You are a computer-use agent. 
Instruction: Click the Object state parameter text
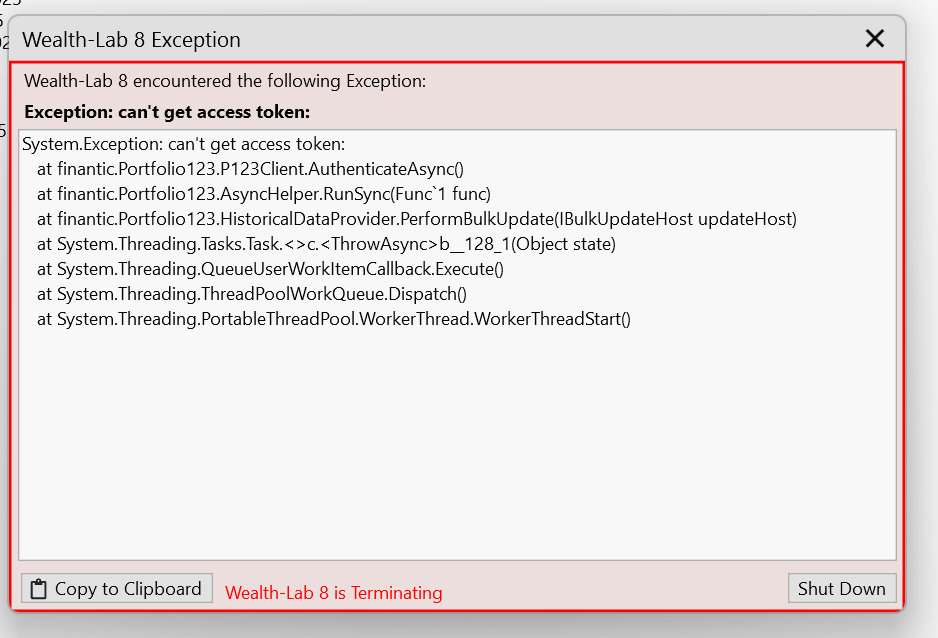(564, 244)
